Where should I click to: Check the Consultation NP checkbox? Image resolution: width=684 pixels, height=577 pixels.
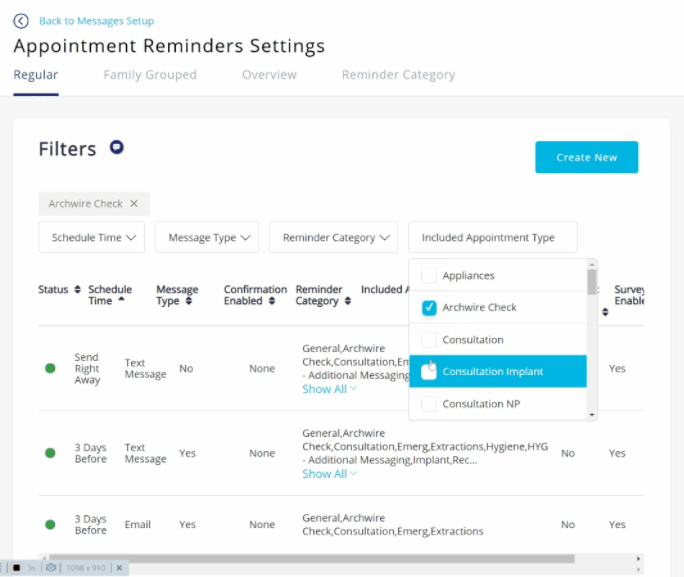click(x=429, y=404)
